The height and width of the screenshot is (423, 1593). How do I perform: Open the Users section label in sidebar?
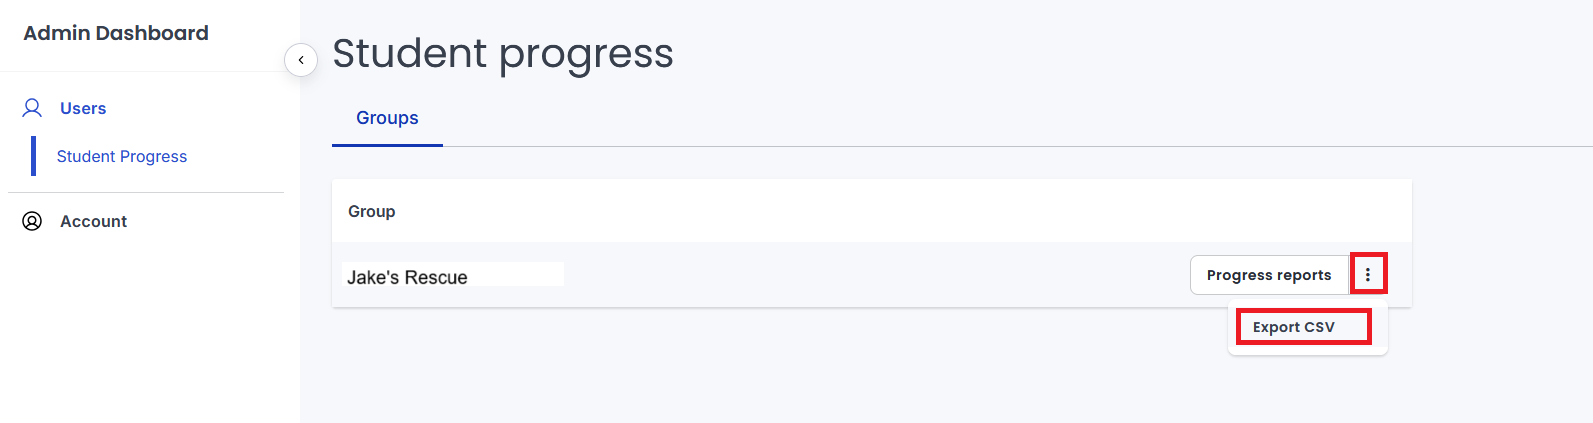83,108
